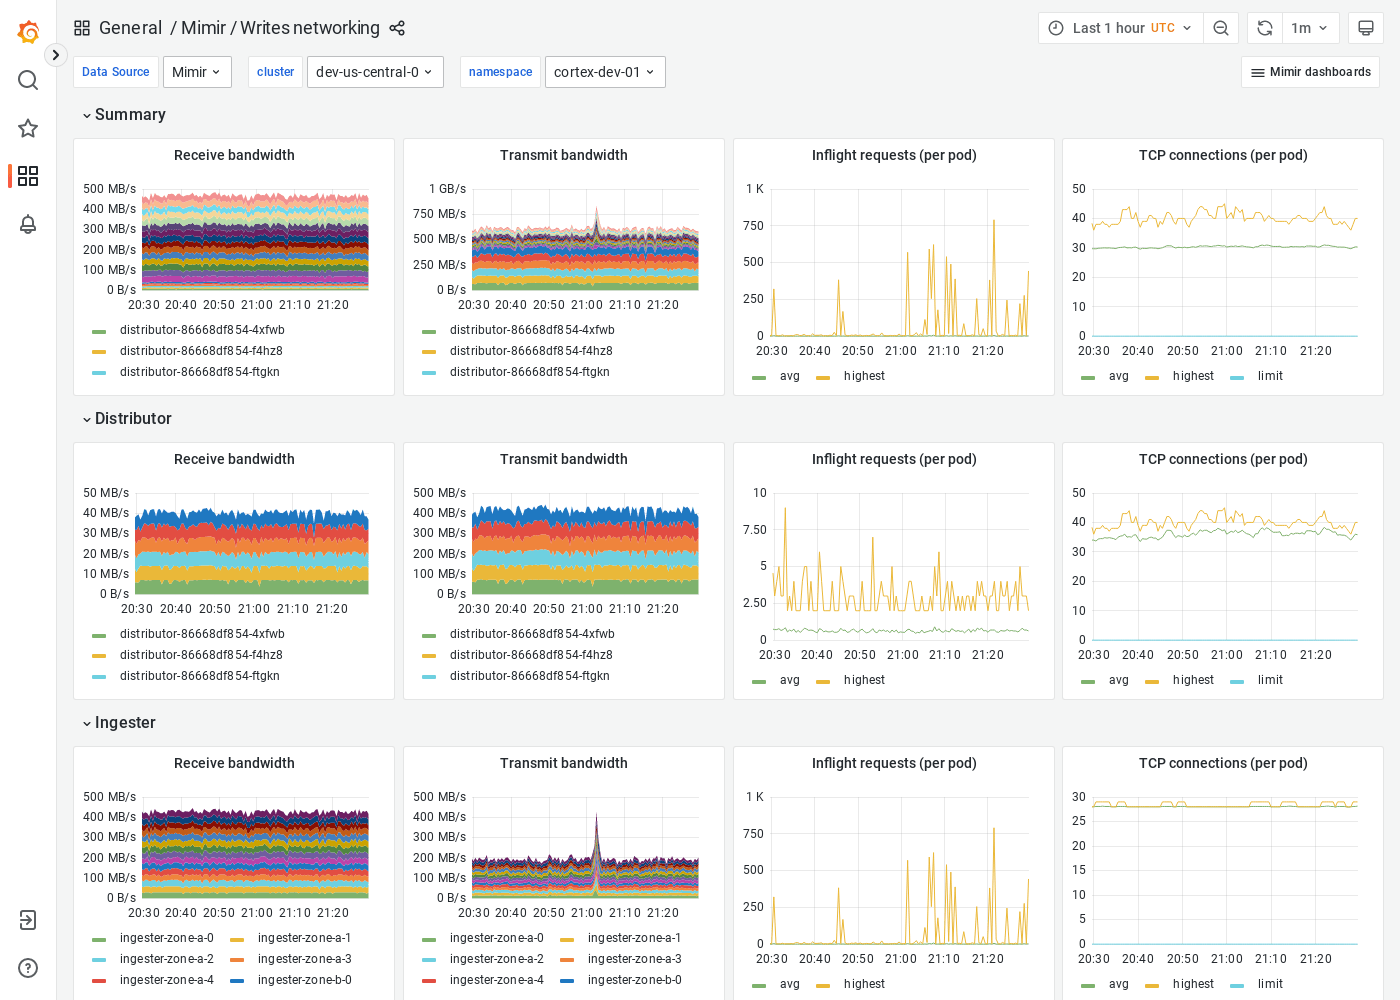Image resolution: width=1400 pixels, height=1000 pixels.
Task: Zoom out the time range with magnifier icon
Action: (1221, 28)
